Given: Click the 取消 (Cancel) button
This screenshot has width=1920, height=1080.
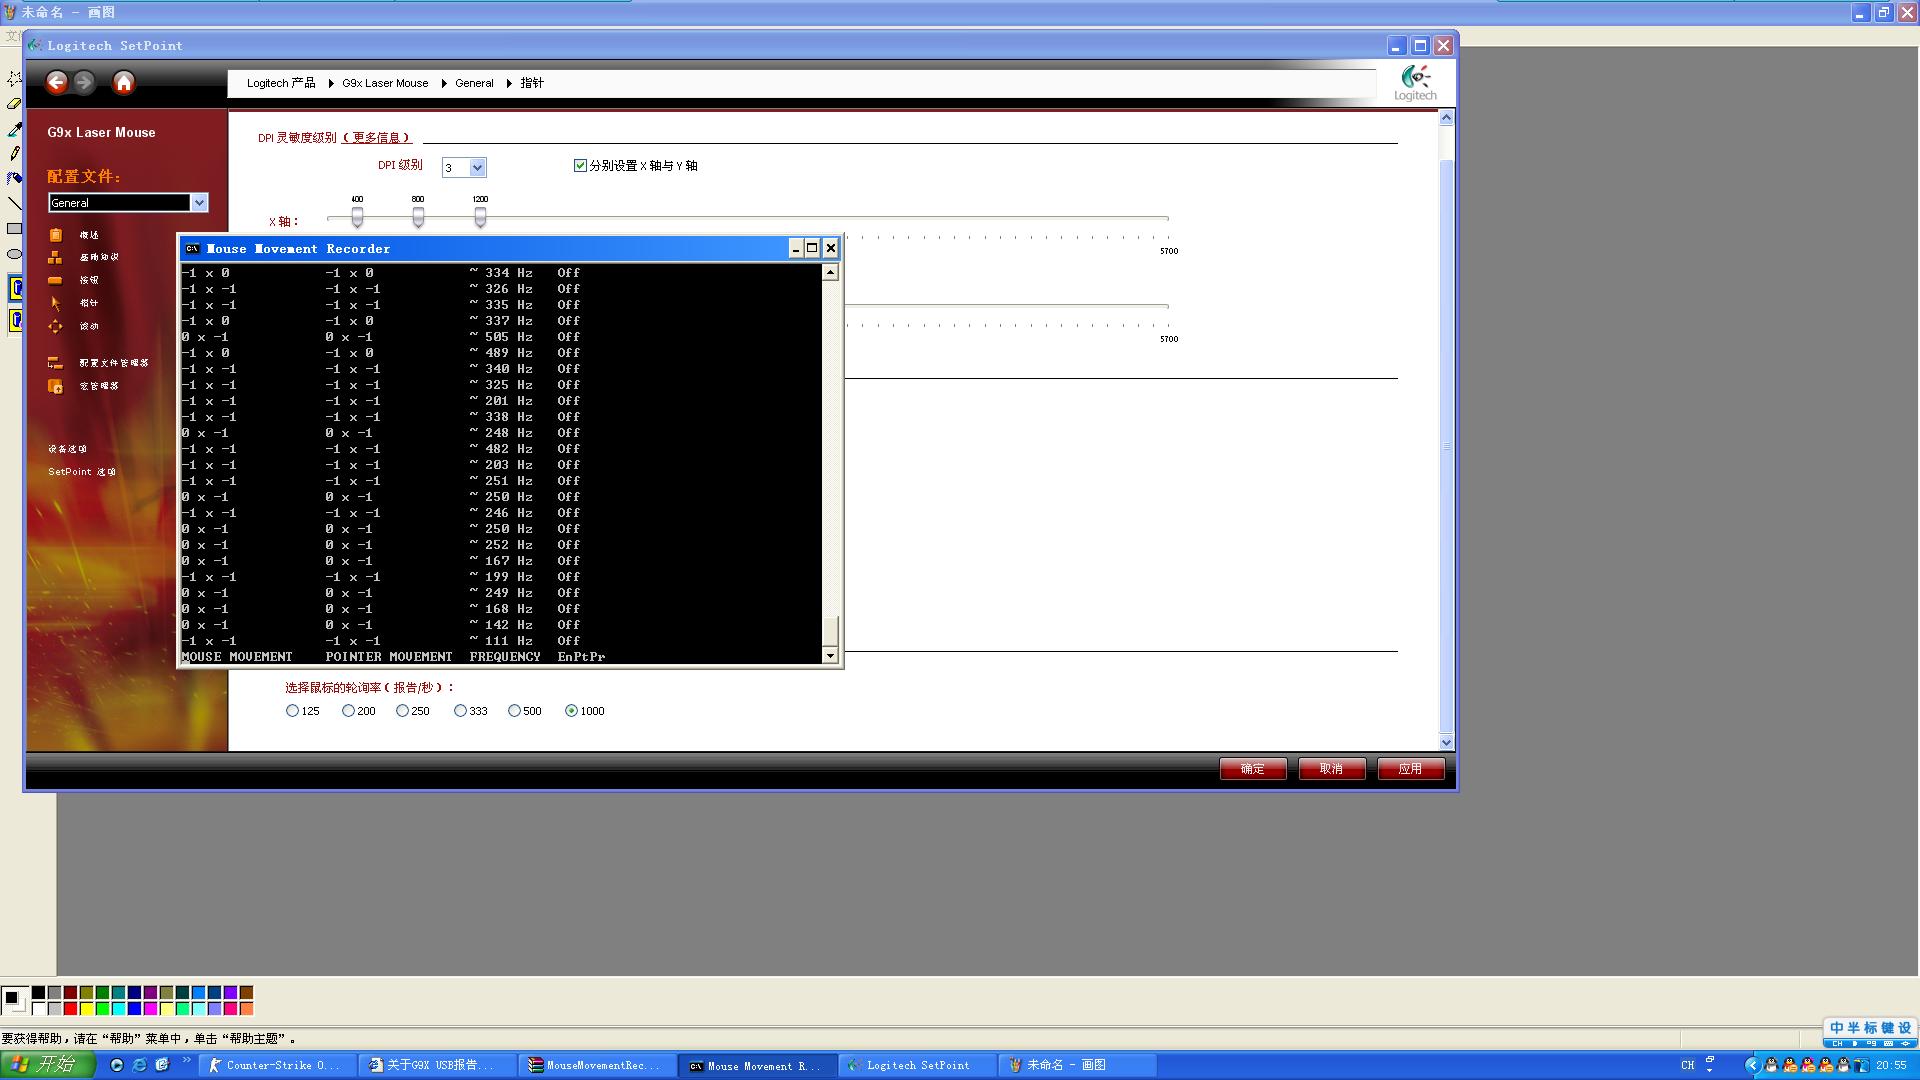Looking at the screenshot, I should (1332, 769).
